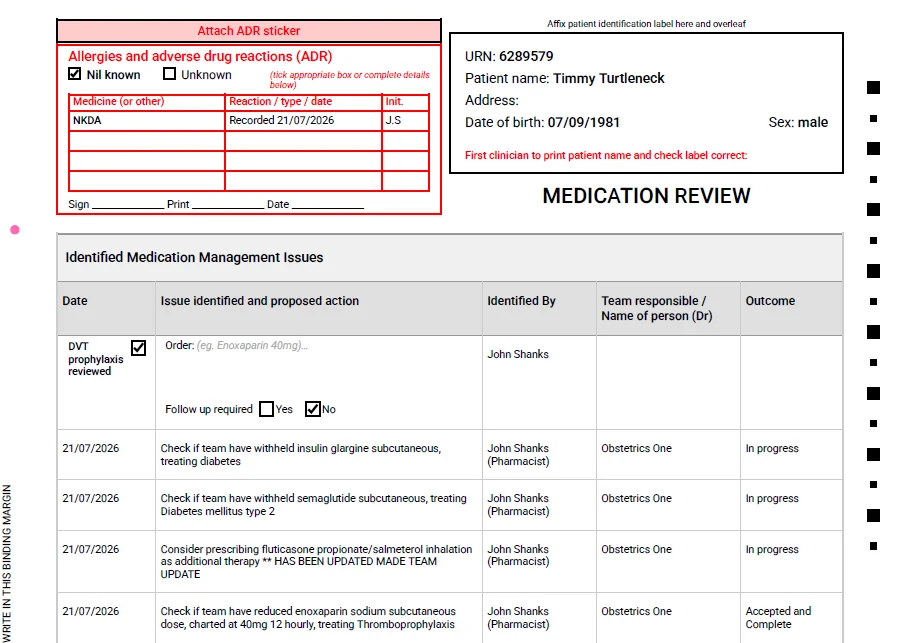The width and height of the screenshot is (900, 643).
Task: Click the date in the insulin glargine row
Action: point(91,448)
